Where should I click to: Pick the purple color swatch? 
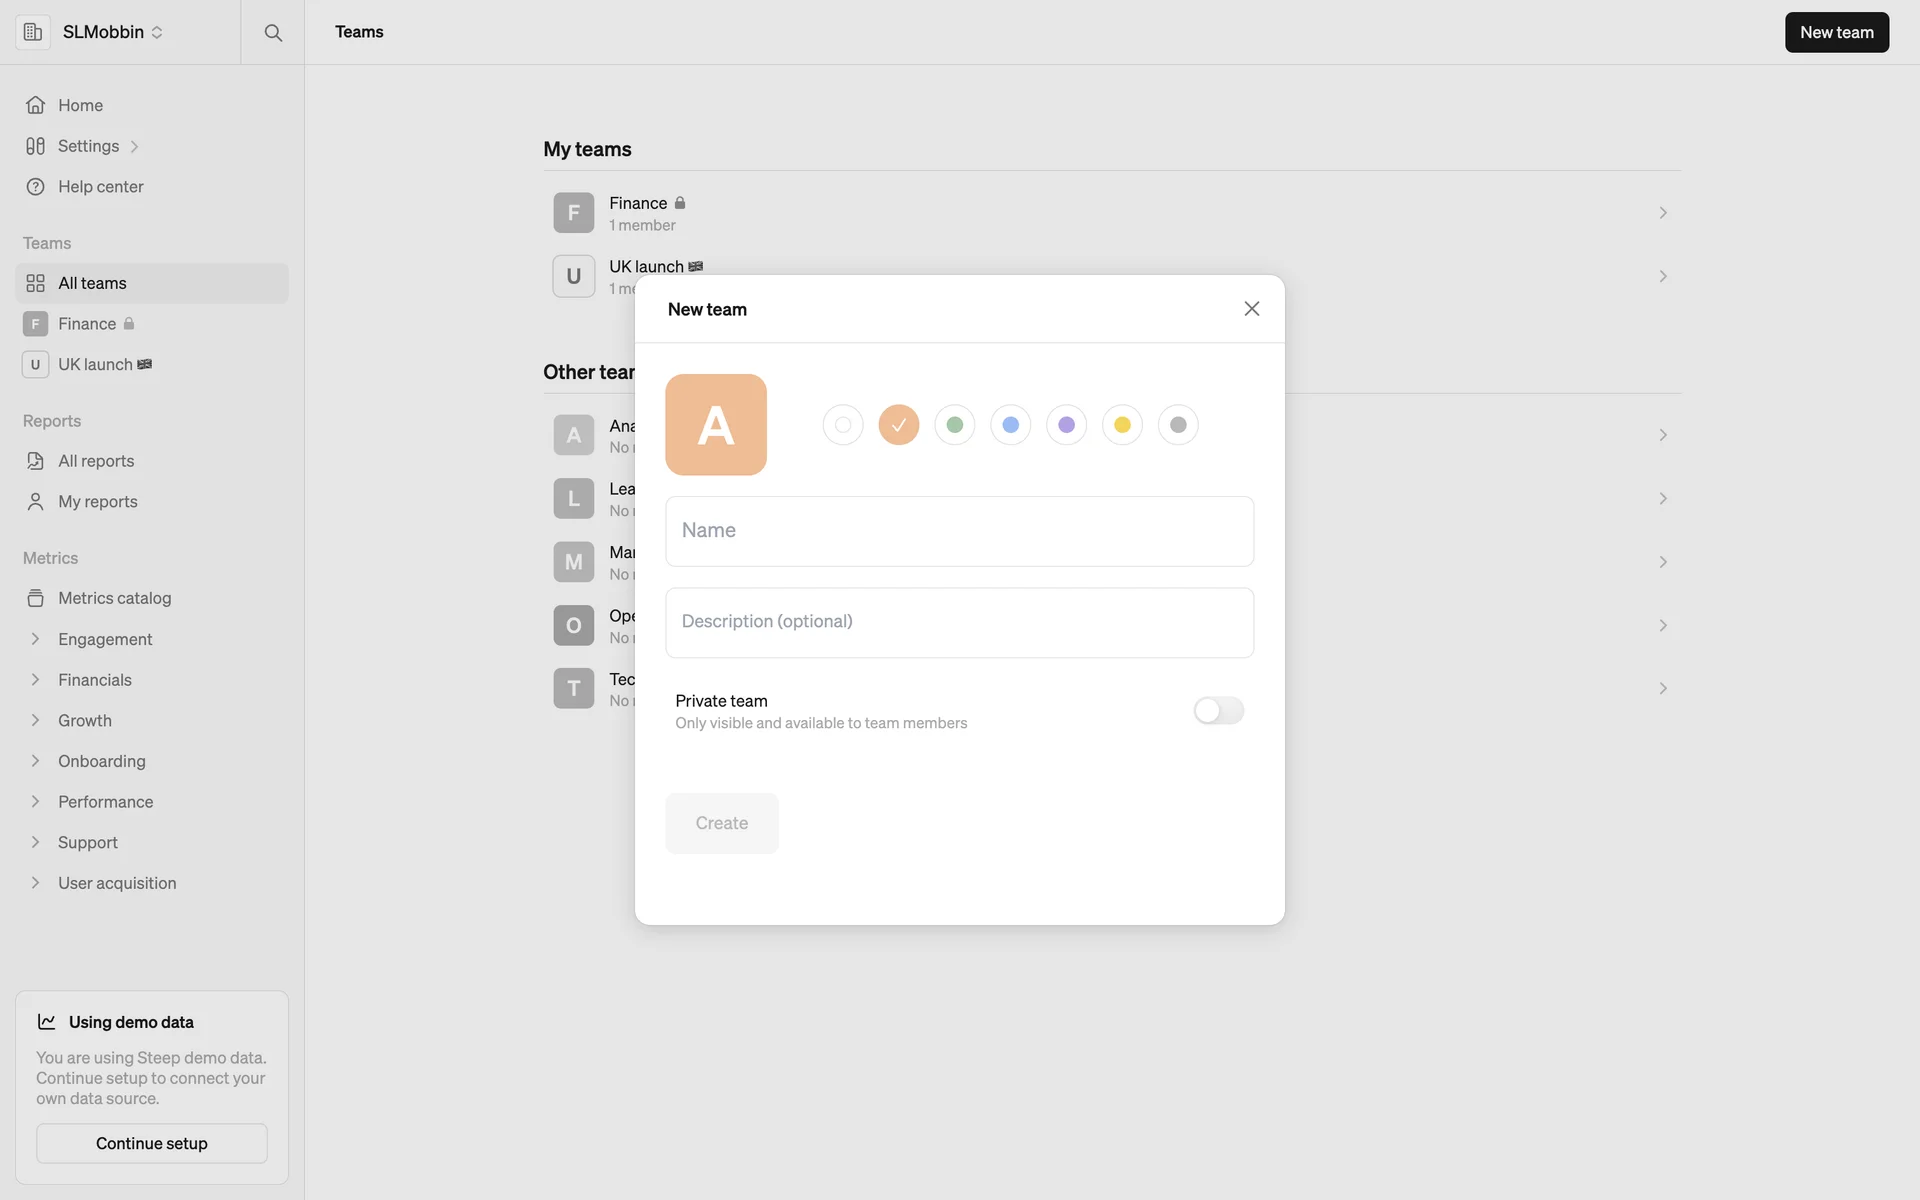click(1066, 425)
